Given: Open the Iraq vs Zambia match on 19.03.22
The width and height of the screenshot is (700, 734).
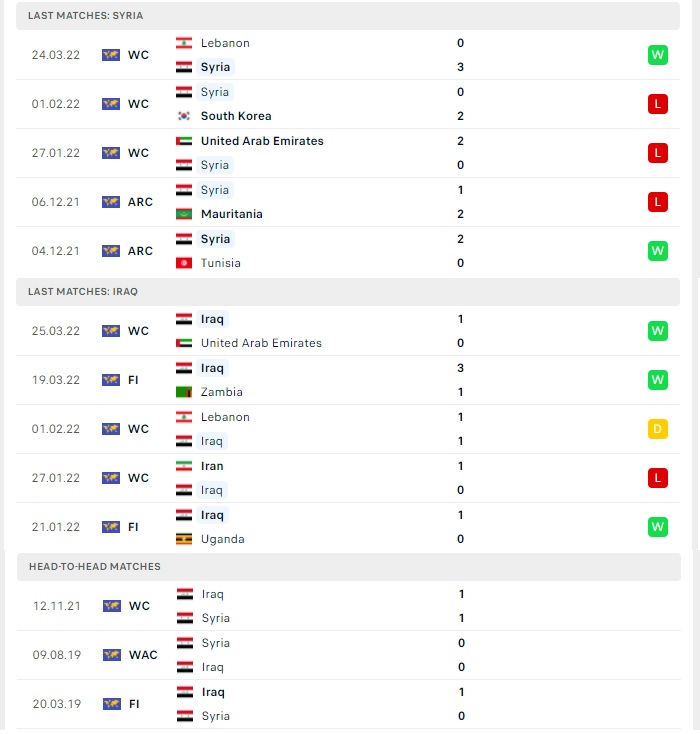Looking at the screenshot, I should [x=348, y=380].
